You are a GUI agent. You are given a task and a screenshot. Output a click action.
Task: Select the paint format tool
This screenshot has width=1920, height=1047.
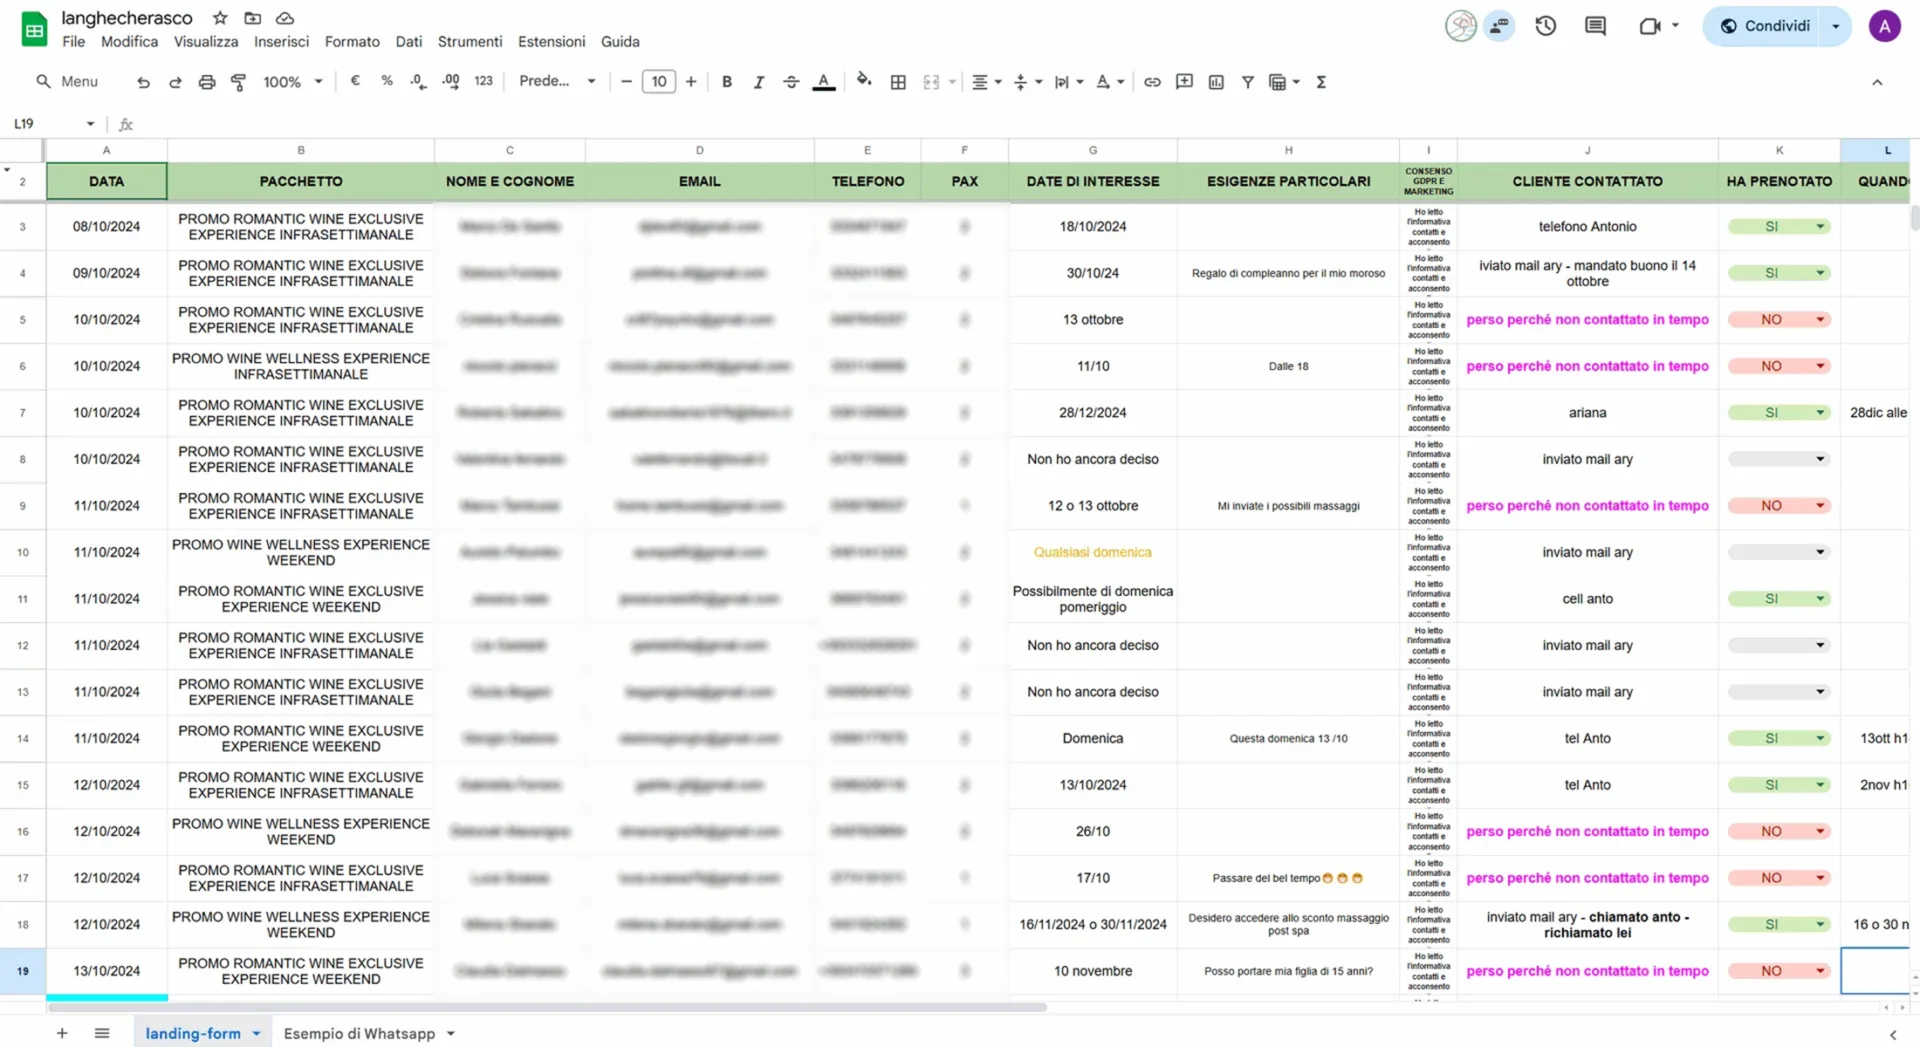pos(238,82)
